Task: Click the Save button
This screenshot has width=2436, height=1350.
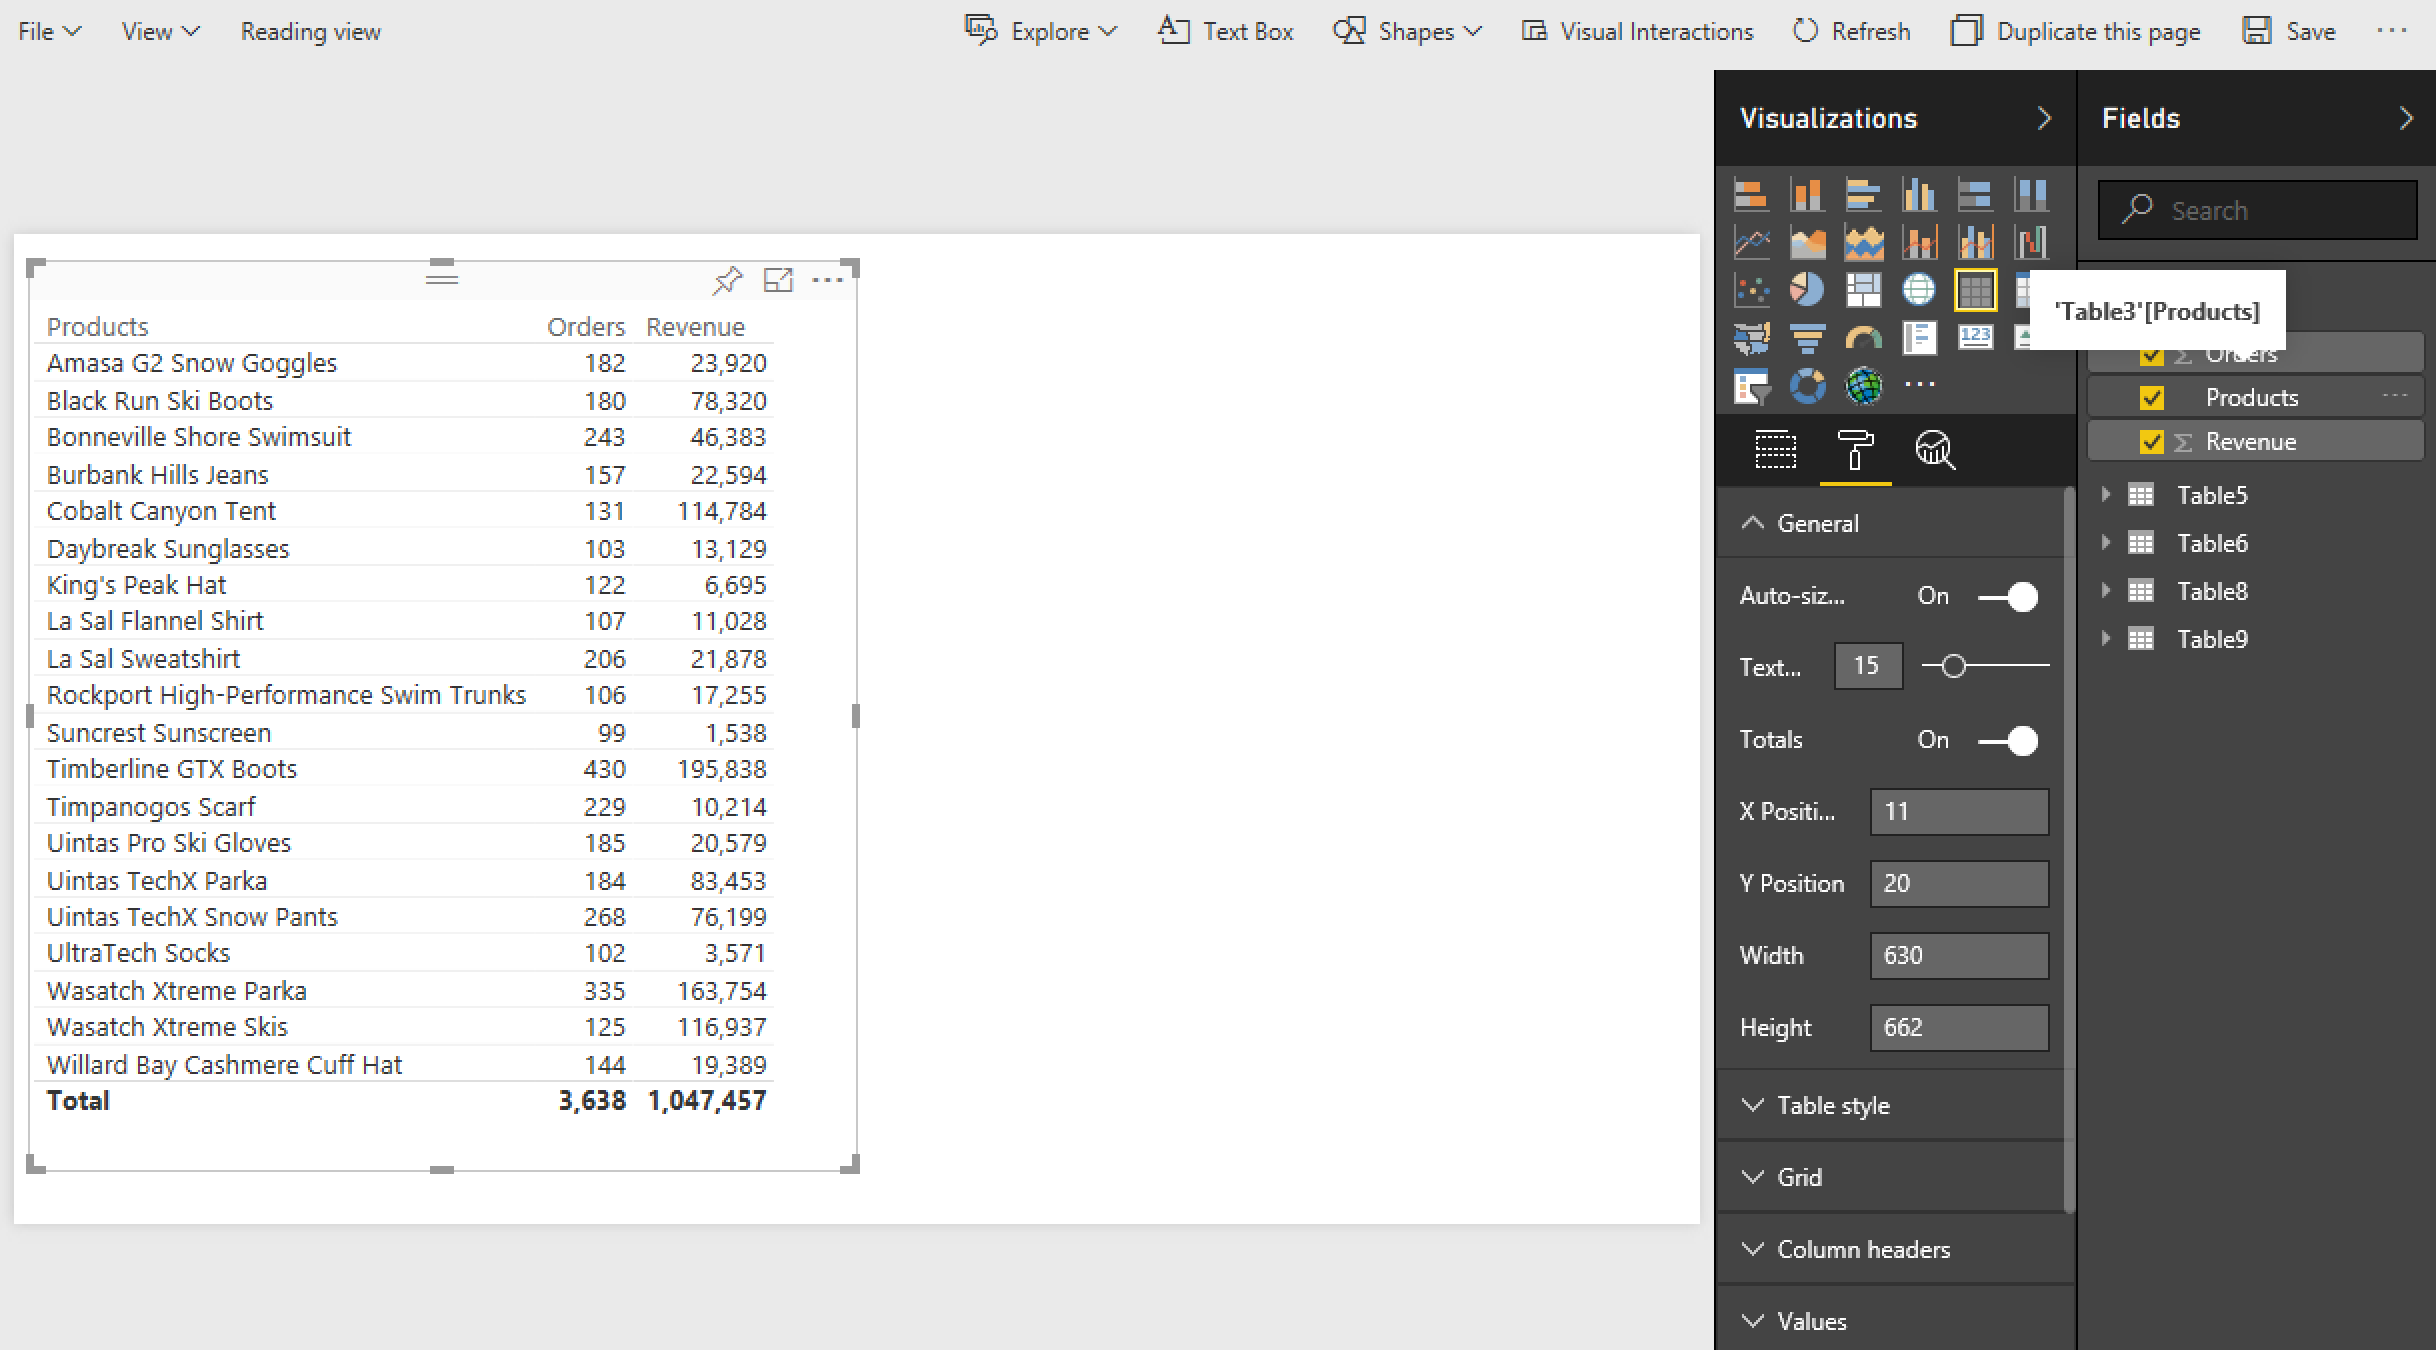Action: click(x=2290, y=32)
